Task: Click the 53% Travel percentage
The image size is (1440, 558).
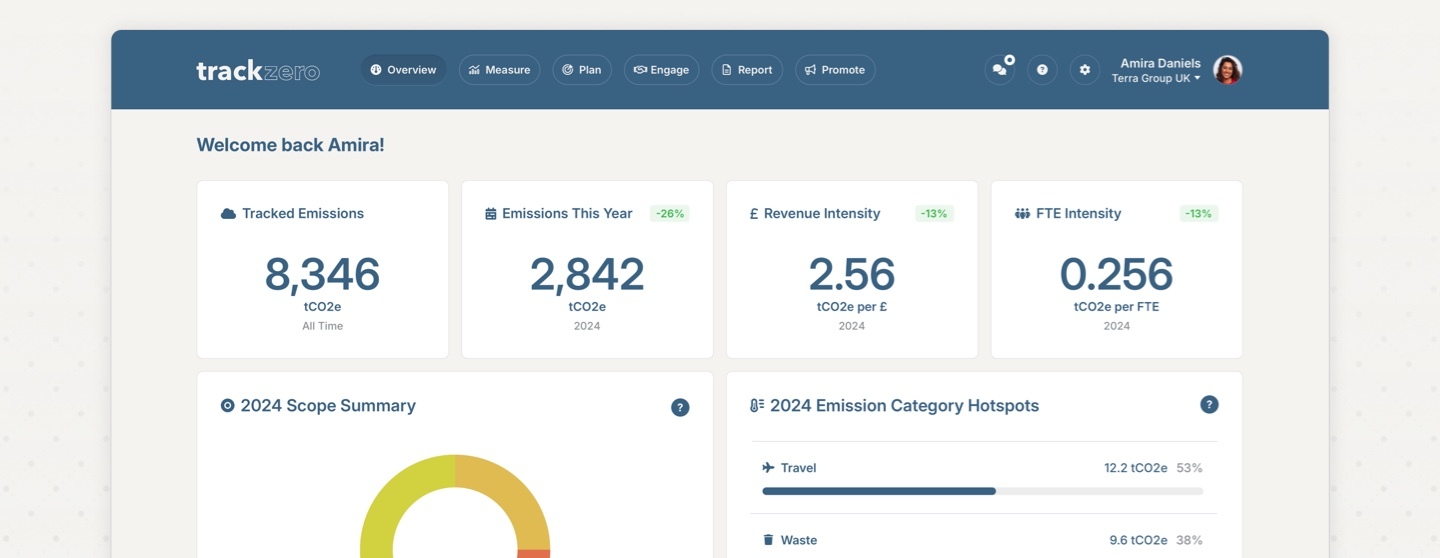Action: point(1190,468)
